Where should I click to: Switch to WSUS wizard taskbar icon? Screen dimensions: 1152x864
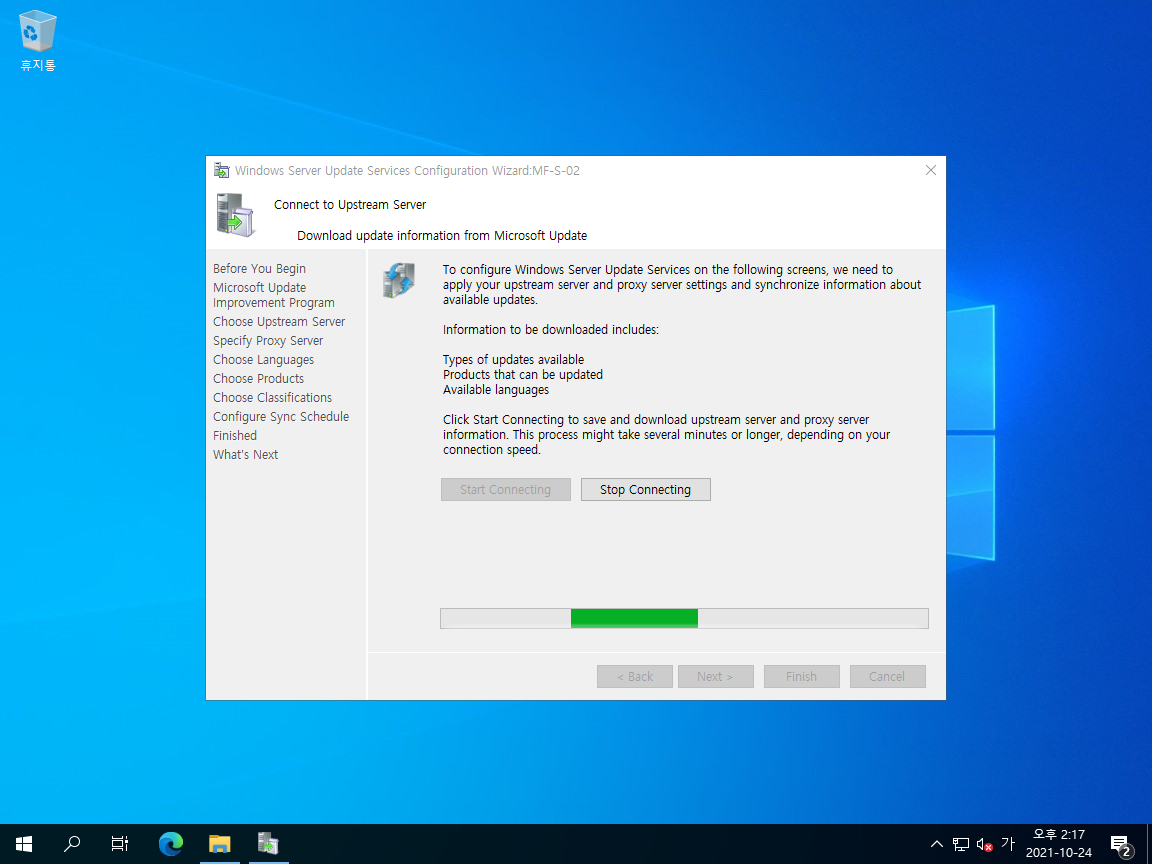268,843
